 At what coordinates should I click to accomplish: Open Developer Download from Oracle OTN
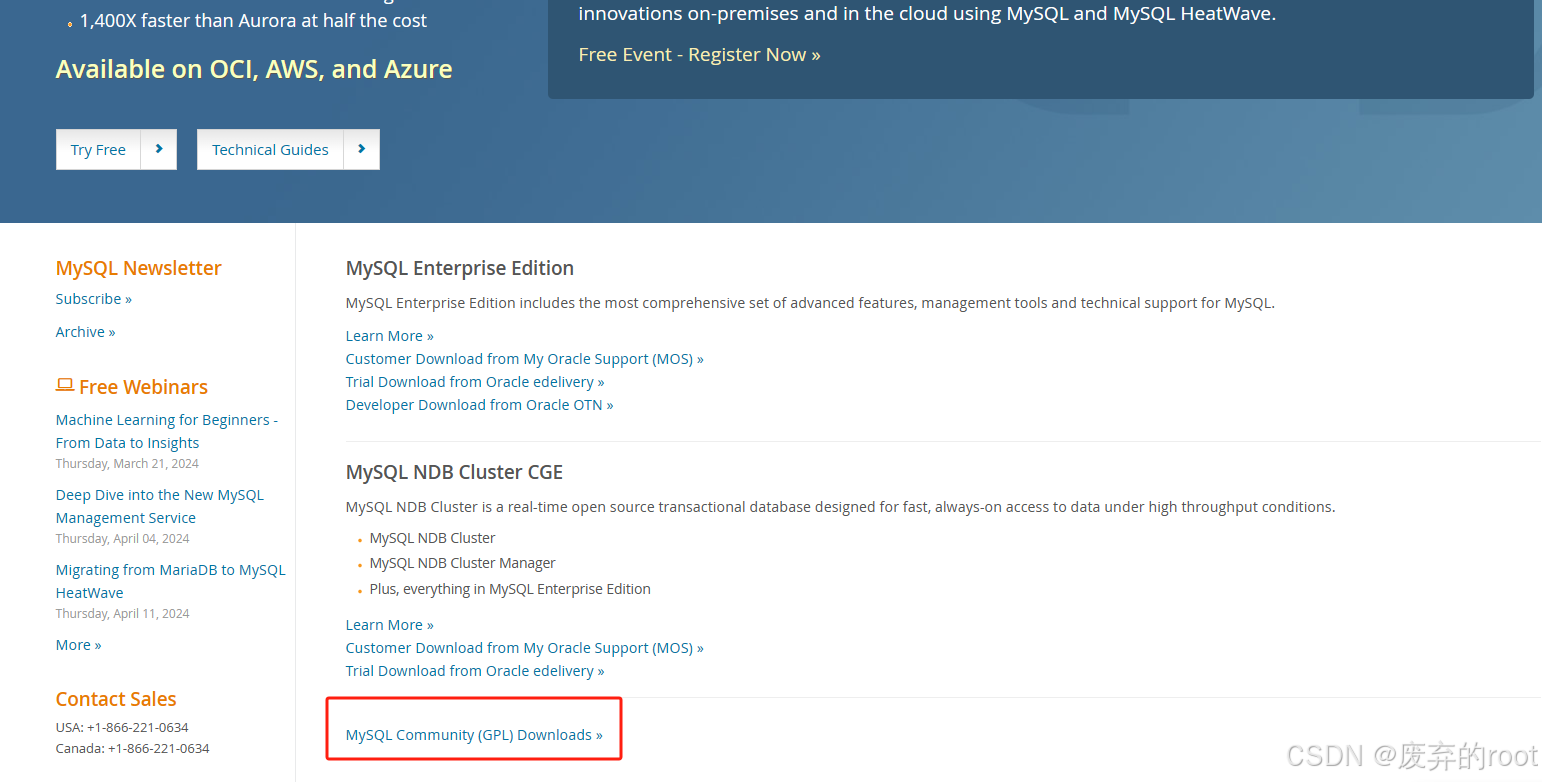tap(480, 405)
